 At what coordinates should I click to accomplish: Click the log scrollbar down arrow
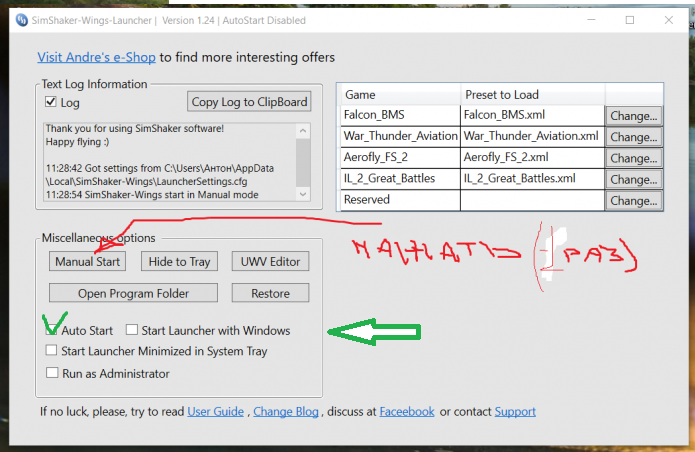coord(303,194)
